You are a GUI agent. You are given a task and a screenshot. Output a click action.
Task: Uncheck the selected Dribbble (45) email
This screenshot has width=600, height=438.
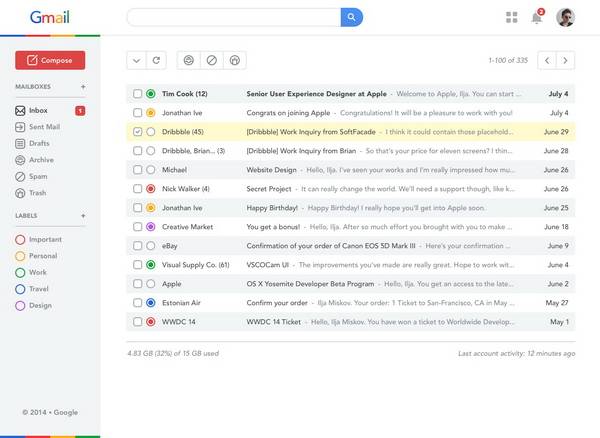[x=137, y=132]
